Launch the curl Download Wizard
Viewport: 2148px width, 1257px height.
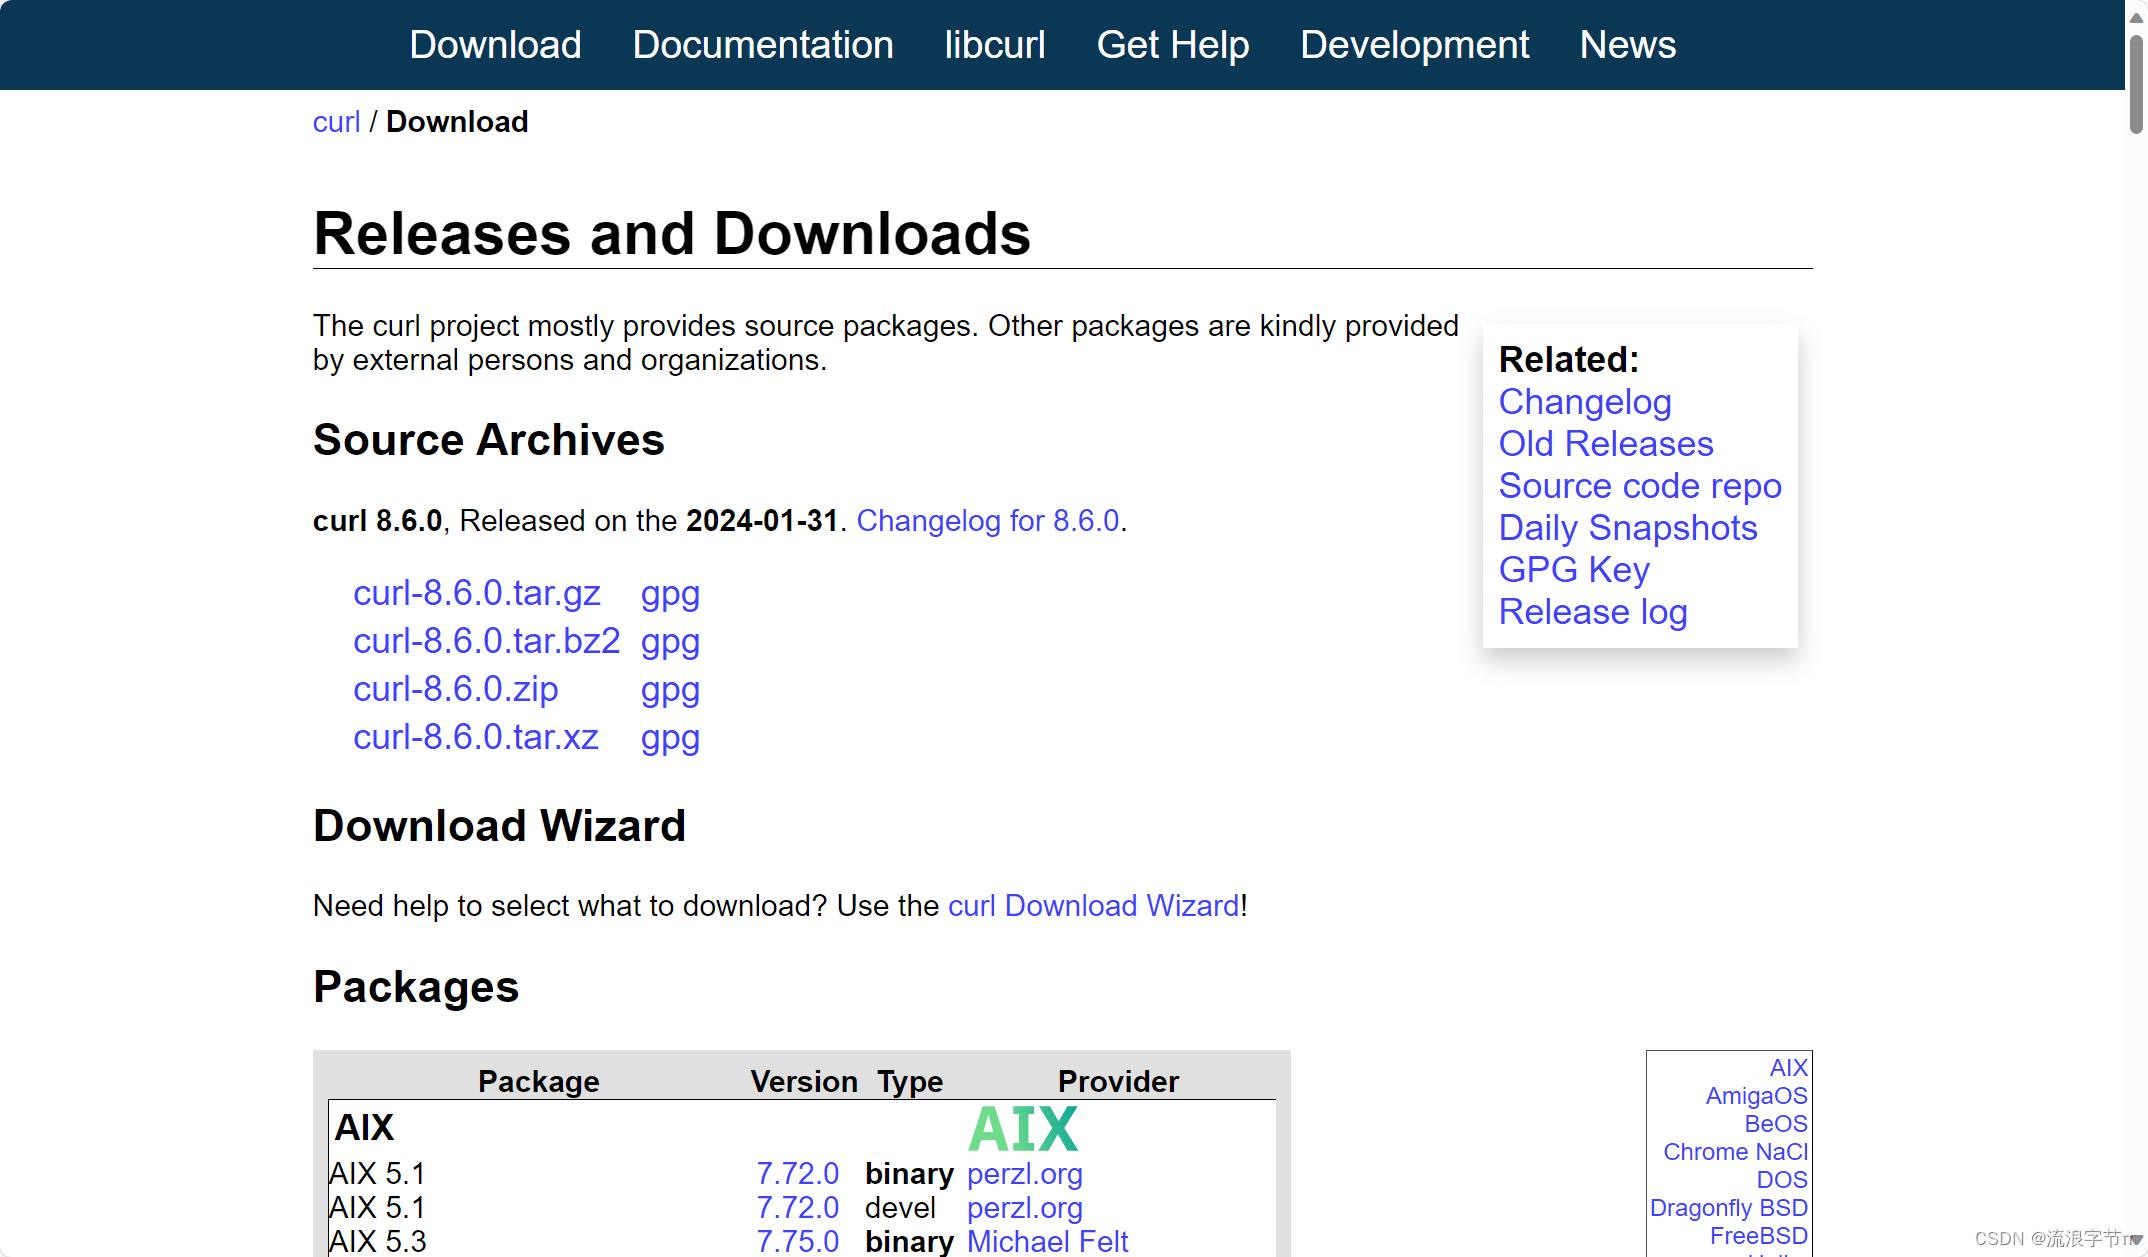click(x=1093, y=906)
